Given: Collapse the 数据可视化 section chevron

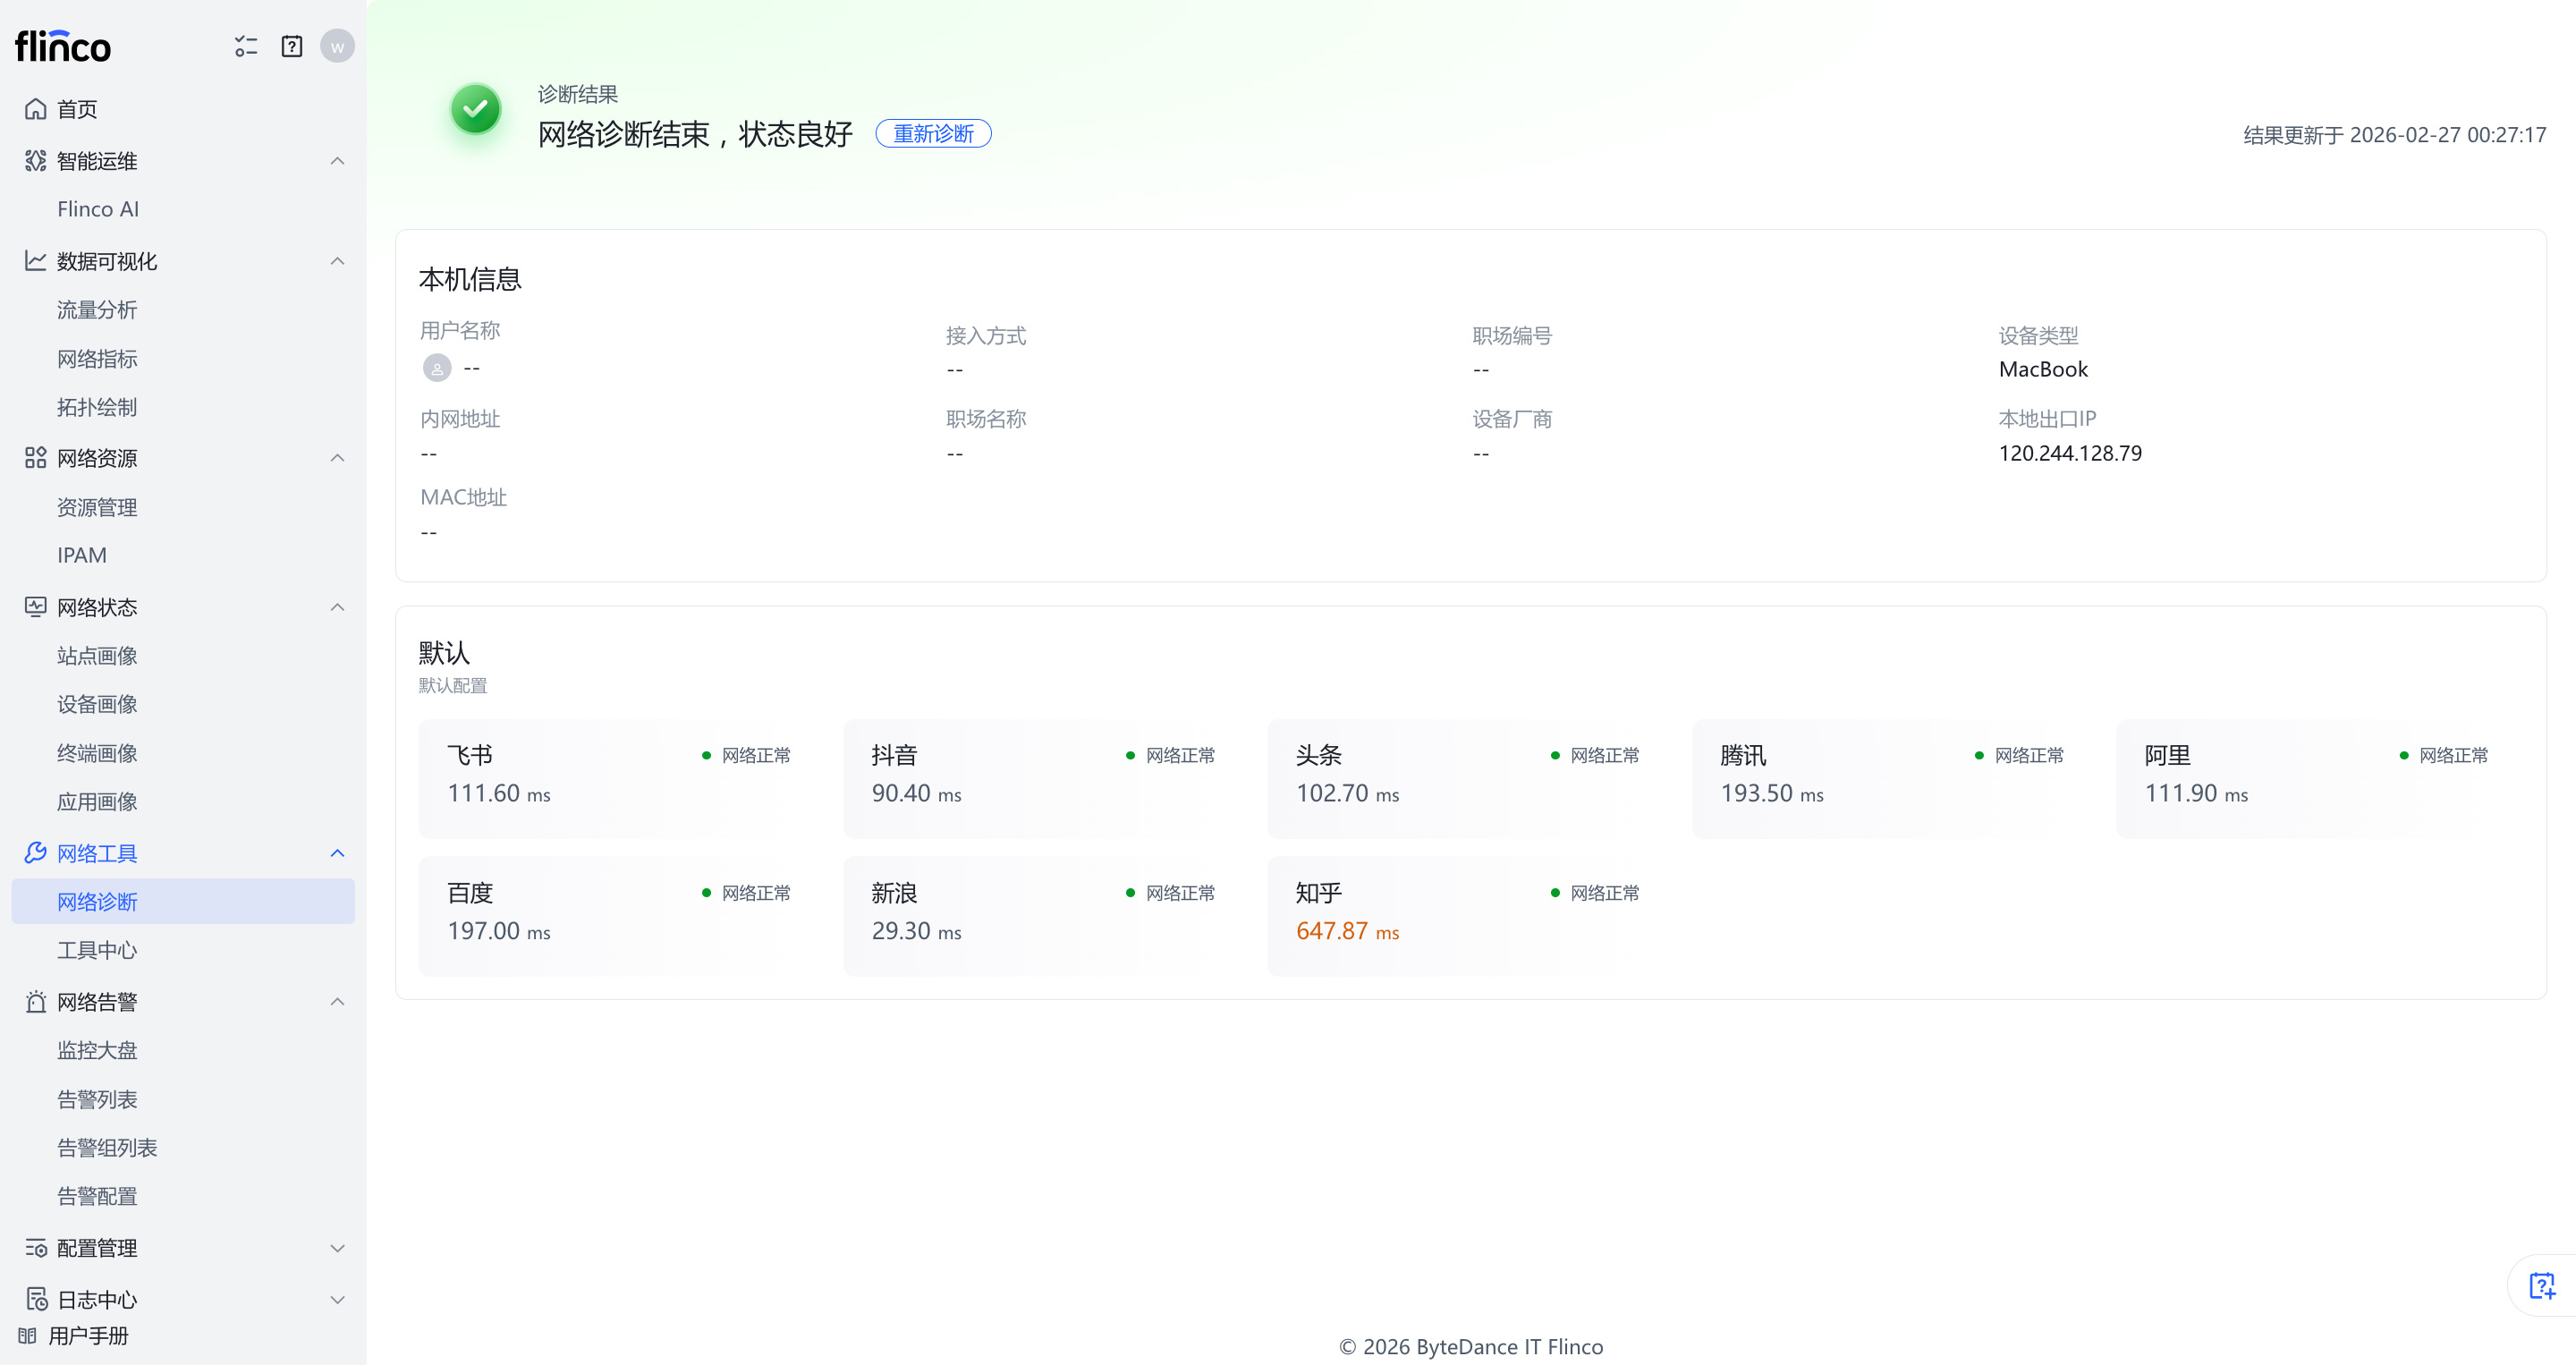Looking at the screenshot, I should tap(337, 261).
